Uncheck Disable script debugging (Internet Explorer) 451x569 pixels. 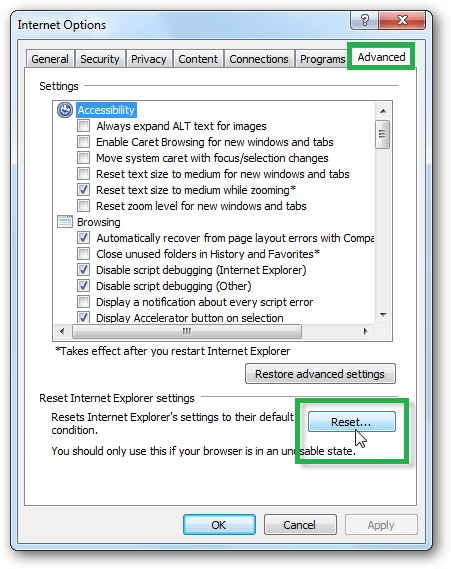point(83,270)
